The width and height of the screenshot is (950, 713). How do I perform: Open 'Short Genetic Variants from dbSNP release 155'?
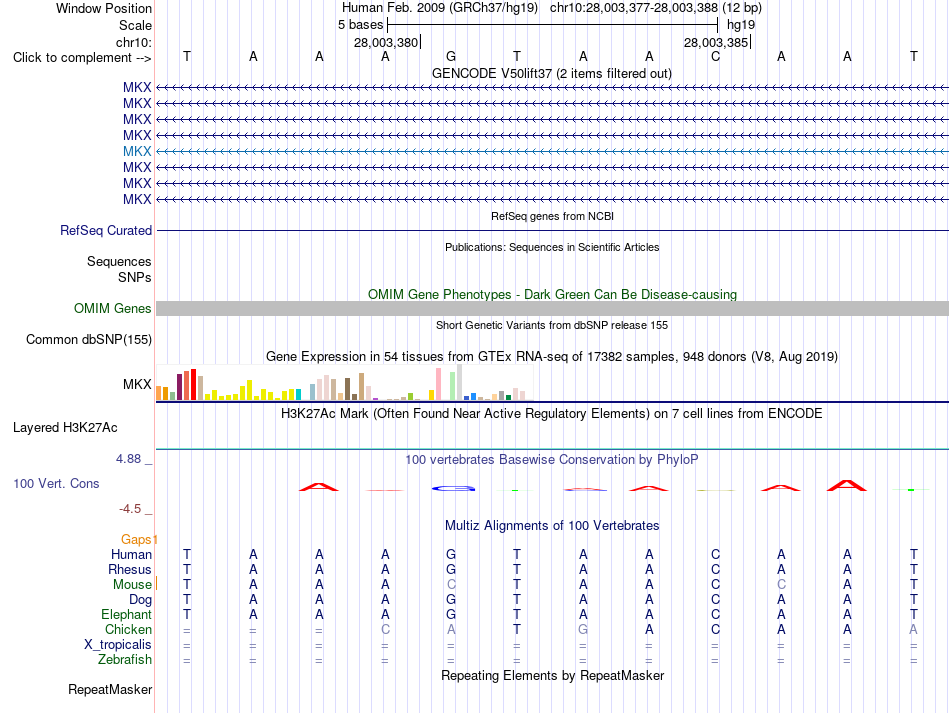[552, 325]
